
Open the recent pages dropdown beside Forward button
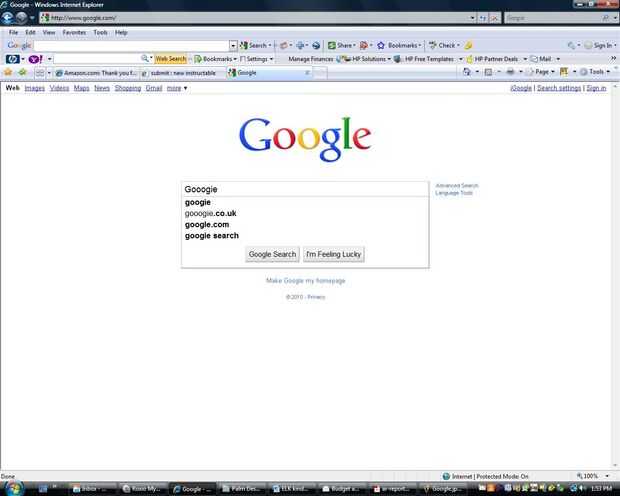pos(32,18)
